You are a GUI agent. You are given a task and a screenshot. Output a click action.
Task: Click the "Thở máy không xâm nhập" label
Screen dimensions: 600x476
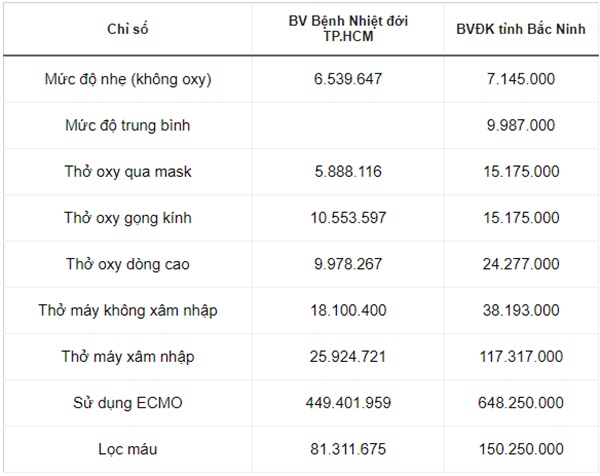[x=127, y=310]
